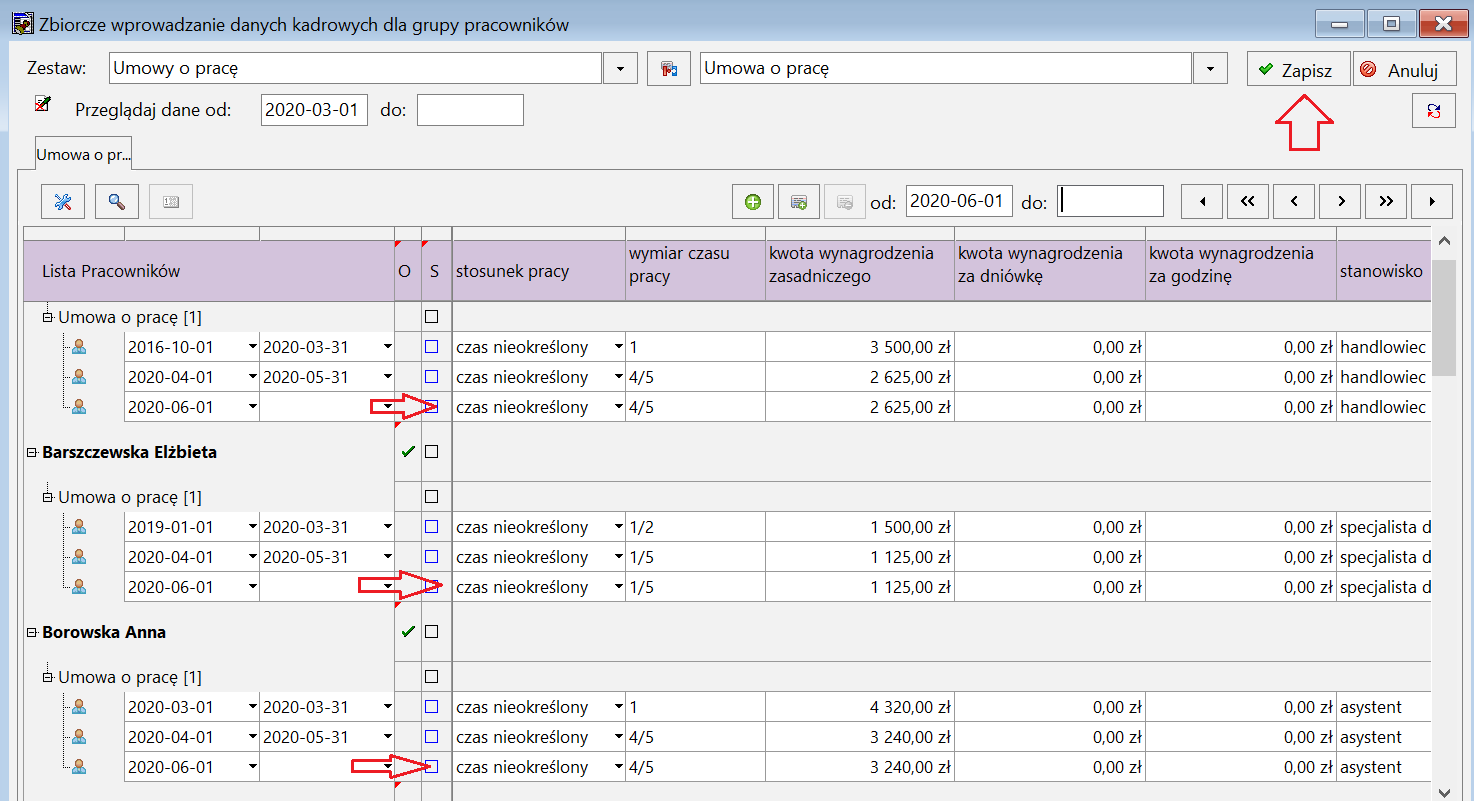
Task: Open the 'Umowa o pracę' combo box dropdown arrow
Action: (1210, 69)
